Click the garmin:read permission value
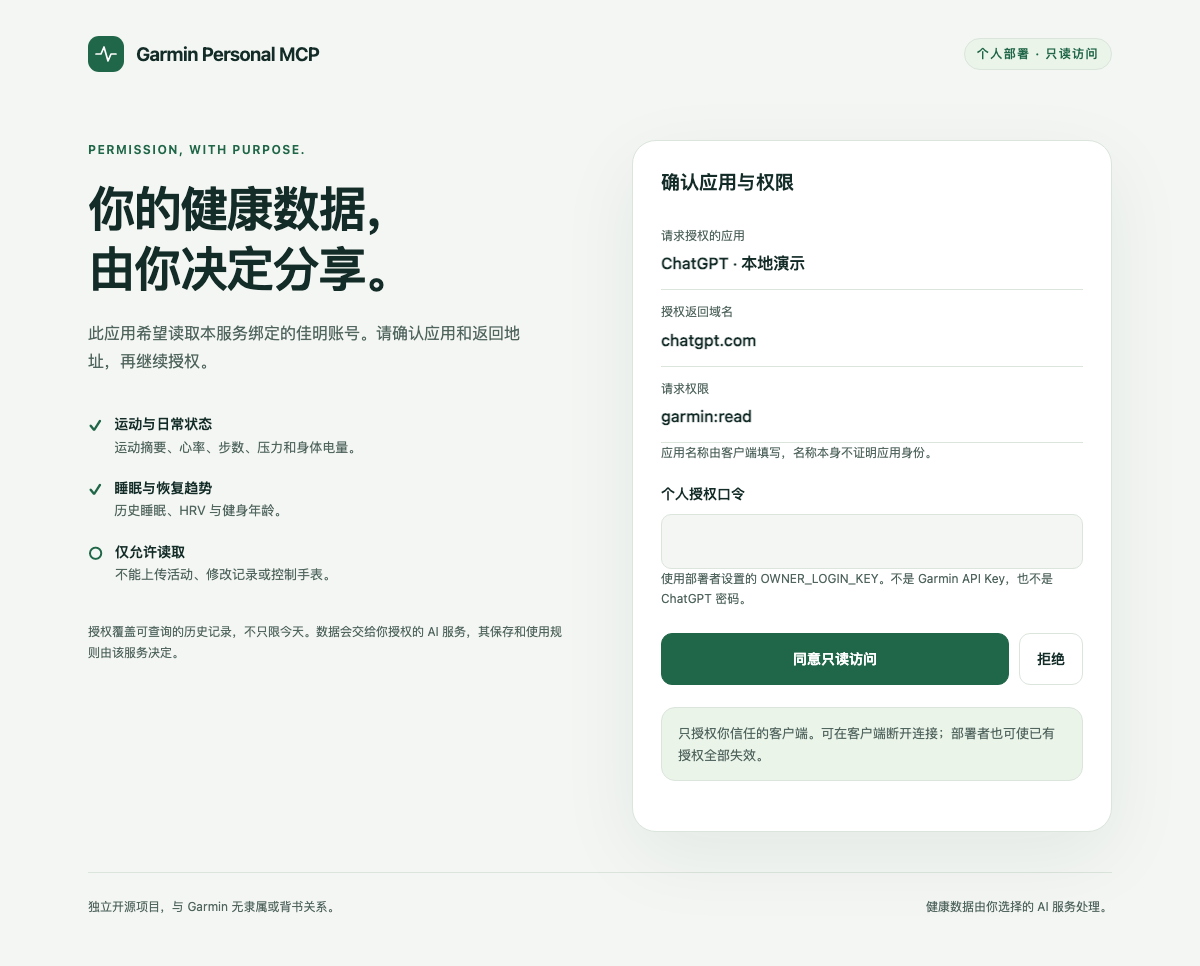The image size is (1200, 966). point(706,416)
